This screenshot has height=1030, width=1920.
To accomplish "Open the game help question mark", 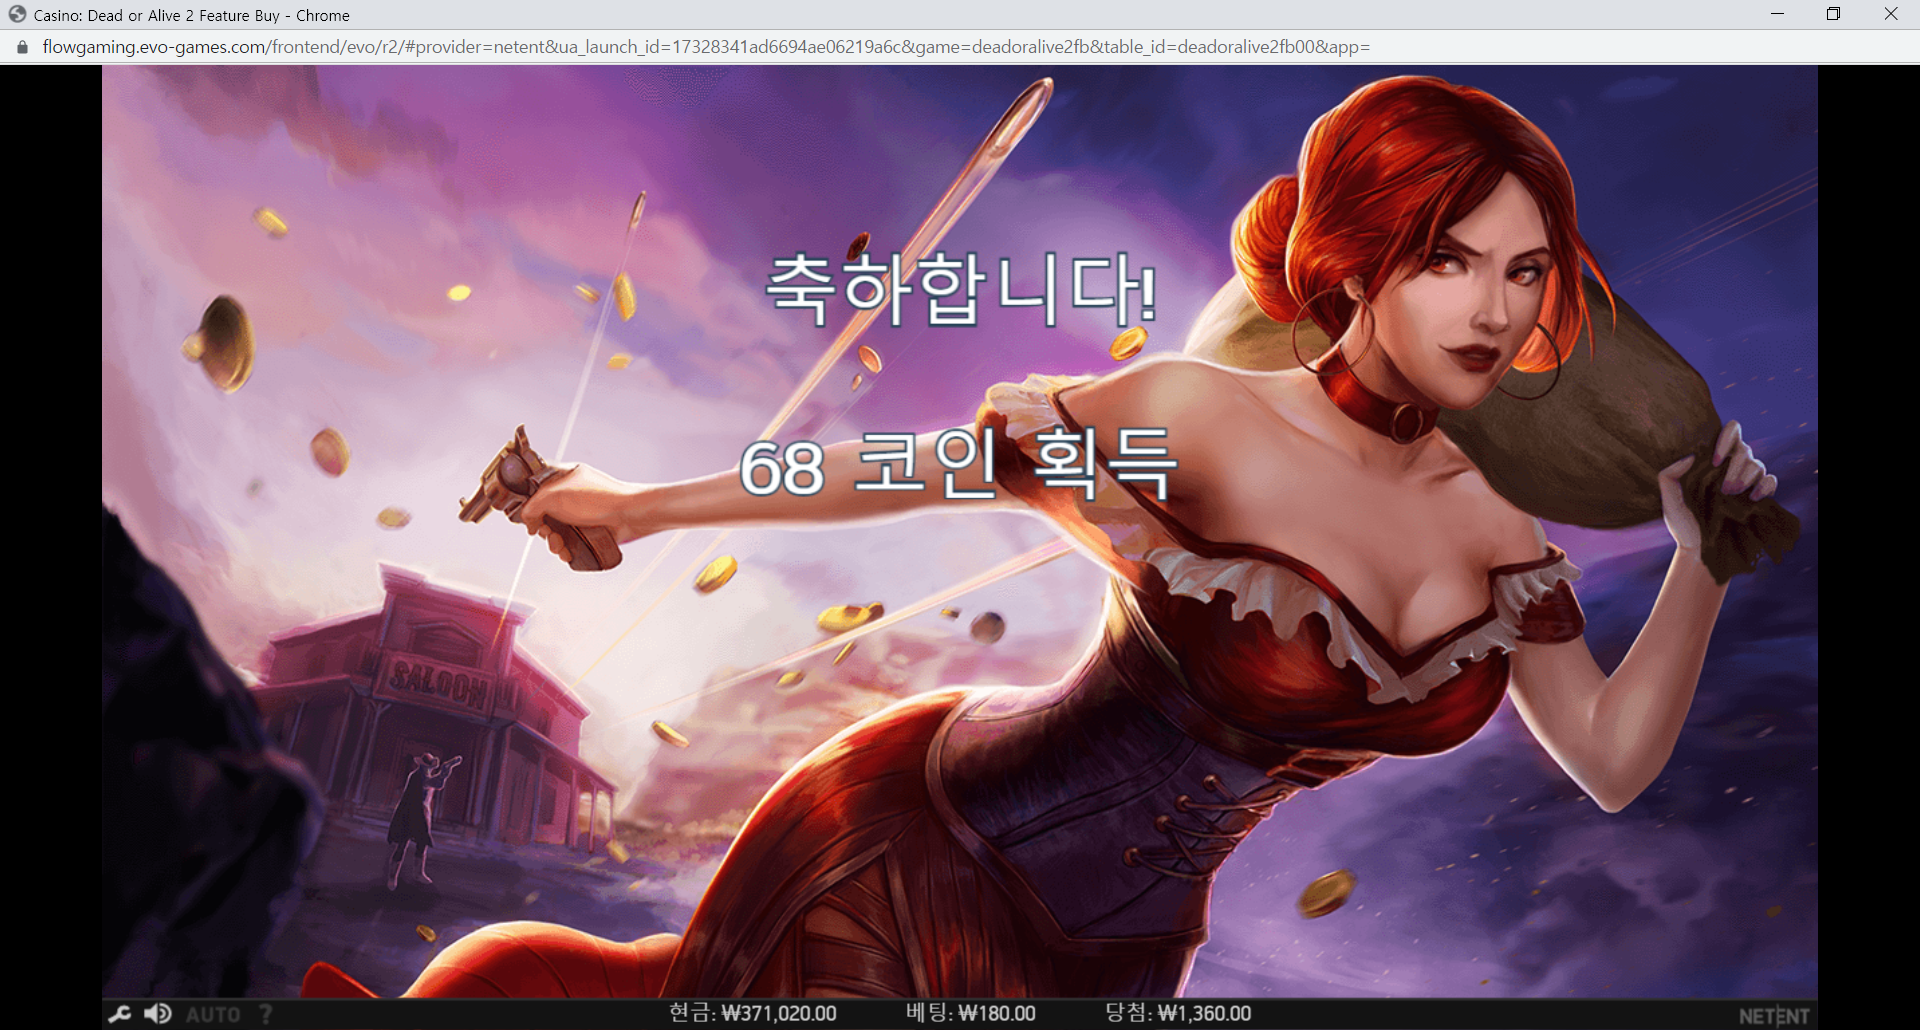I will pos(266,1014).
